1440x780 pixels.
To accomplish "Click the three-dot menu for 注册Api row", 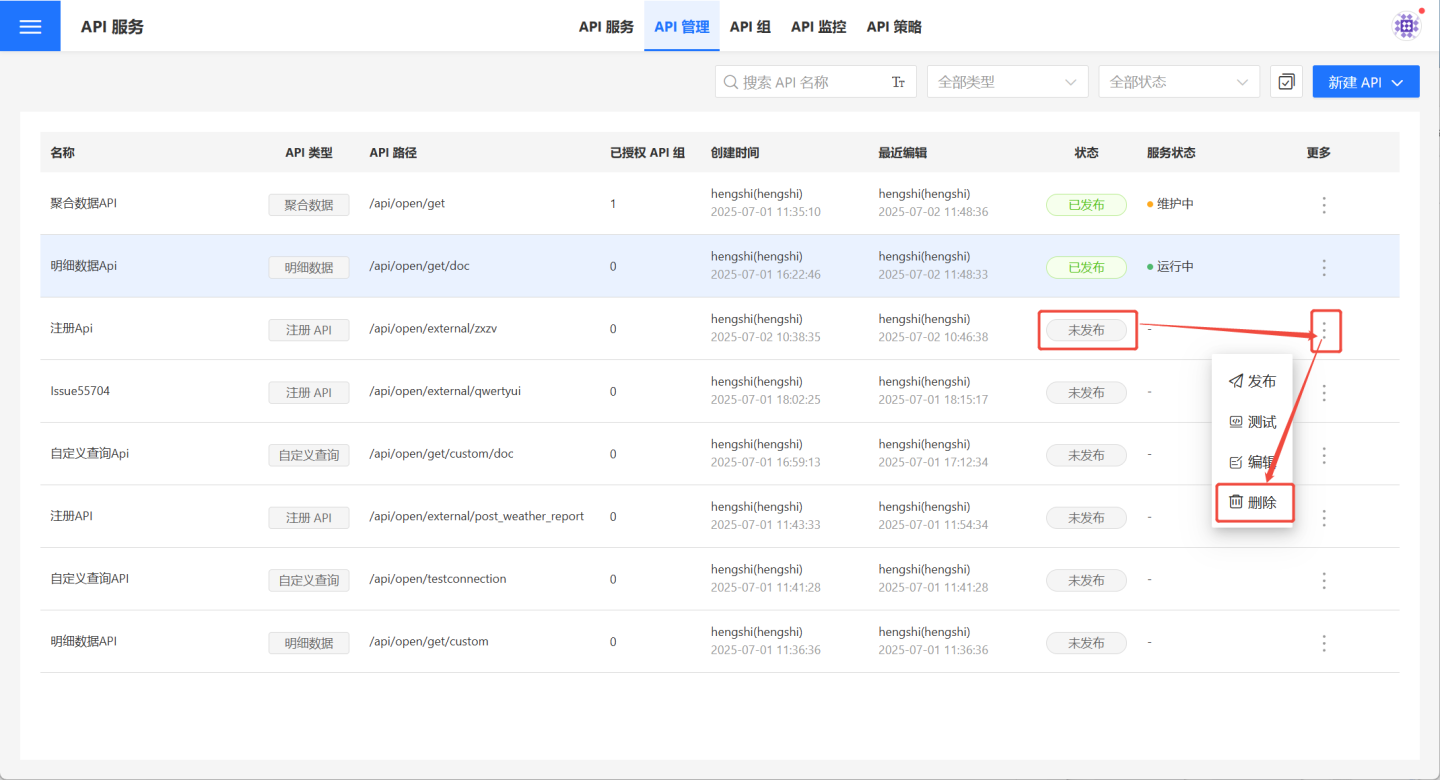I will [1325, 330].
